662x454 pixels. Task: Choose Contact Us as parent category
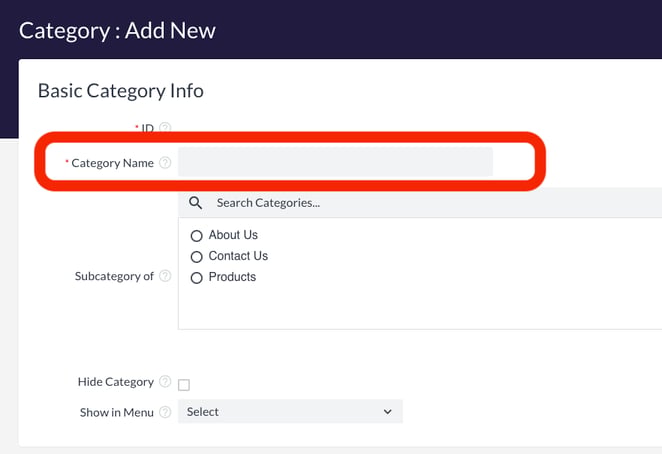point(197,257)
